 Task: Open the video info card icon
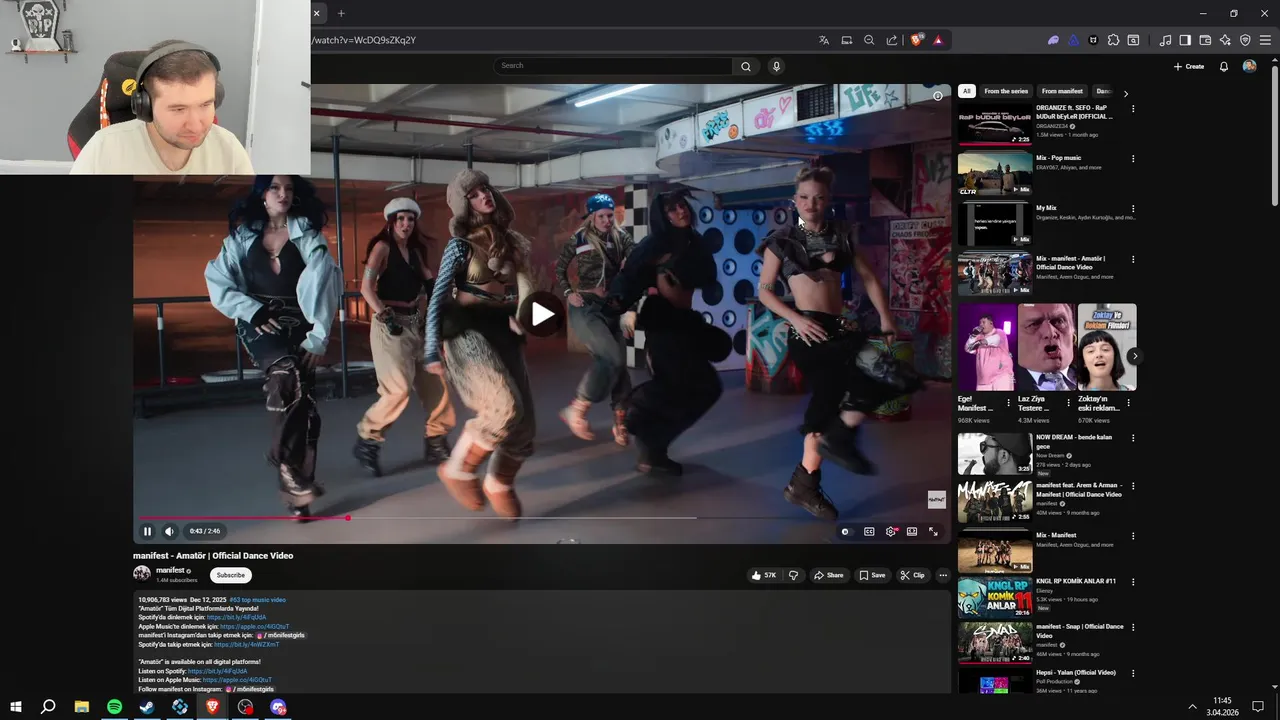(937, 96)
